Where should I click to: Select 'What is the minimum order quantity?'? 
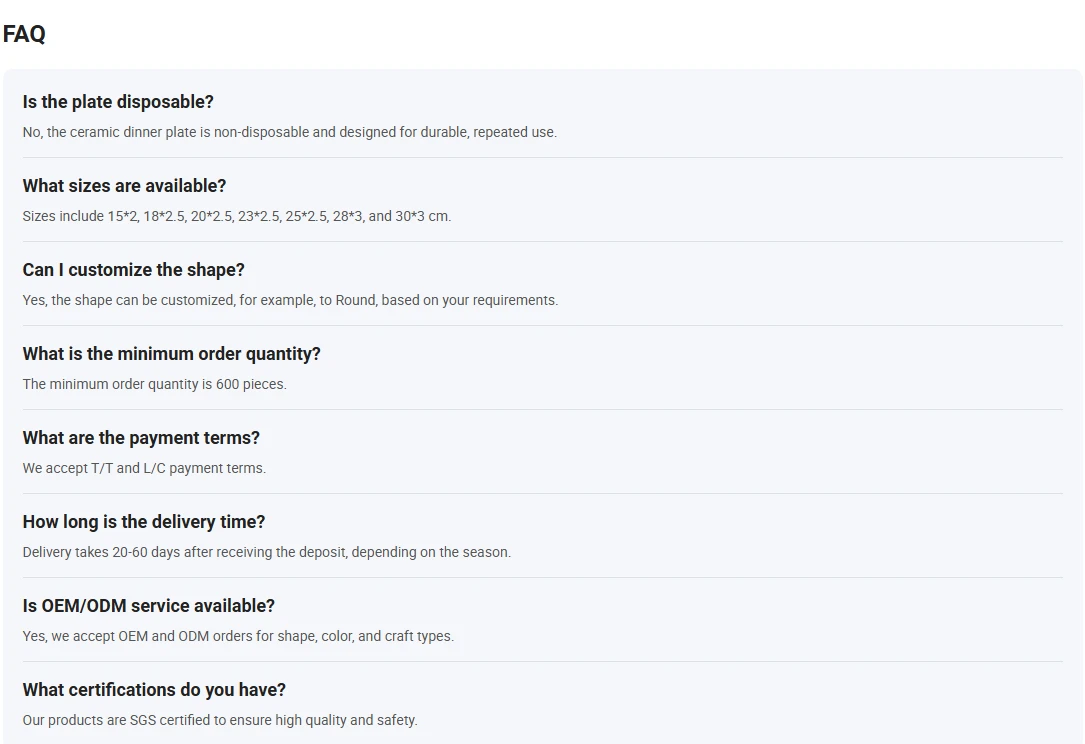172,354
